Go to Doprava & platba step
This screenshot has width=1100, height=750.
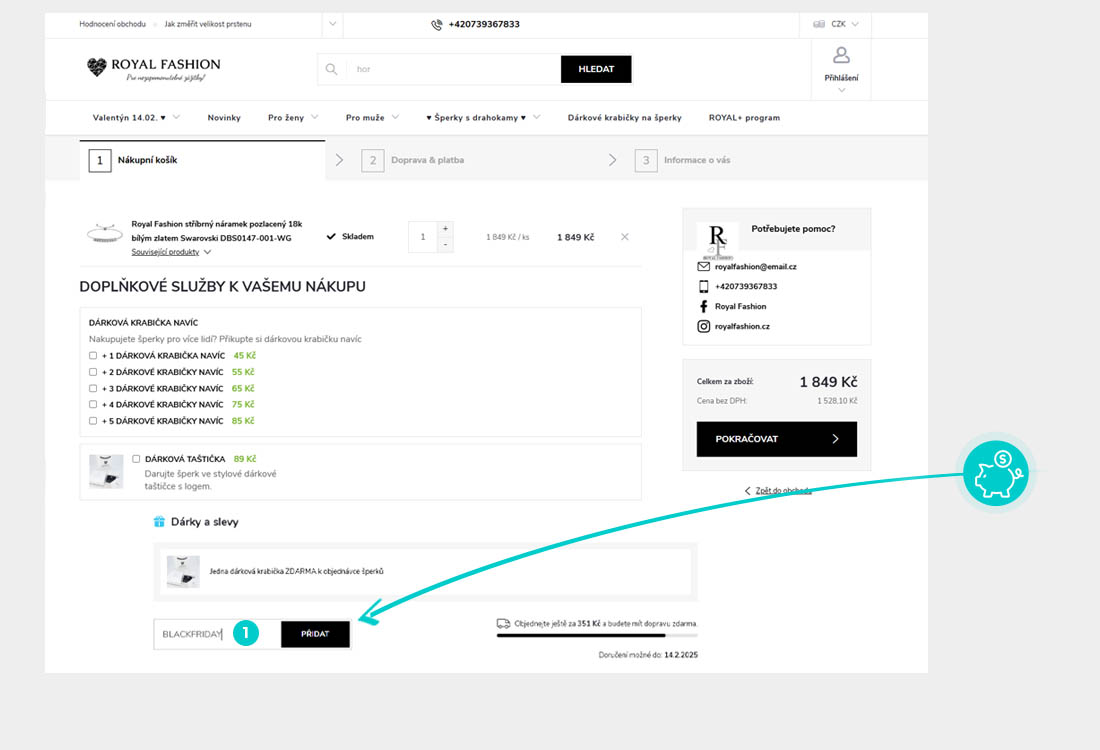[x=427, y=160]
